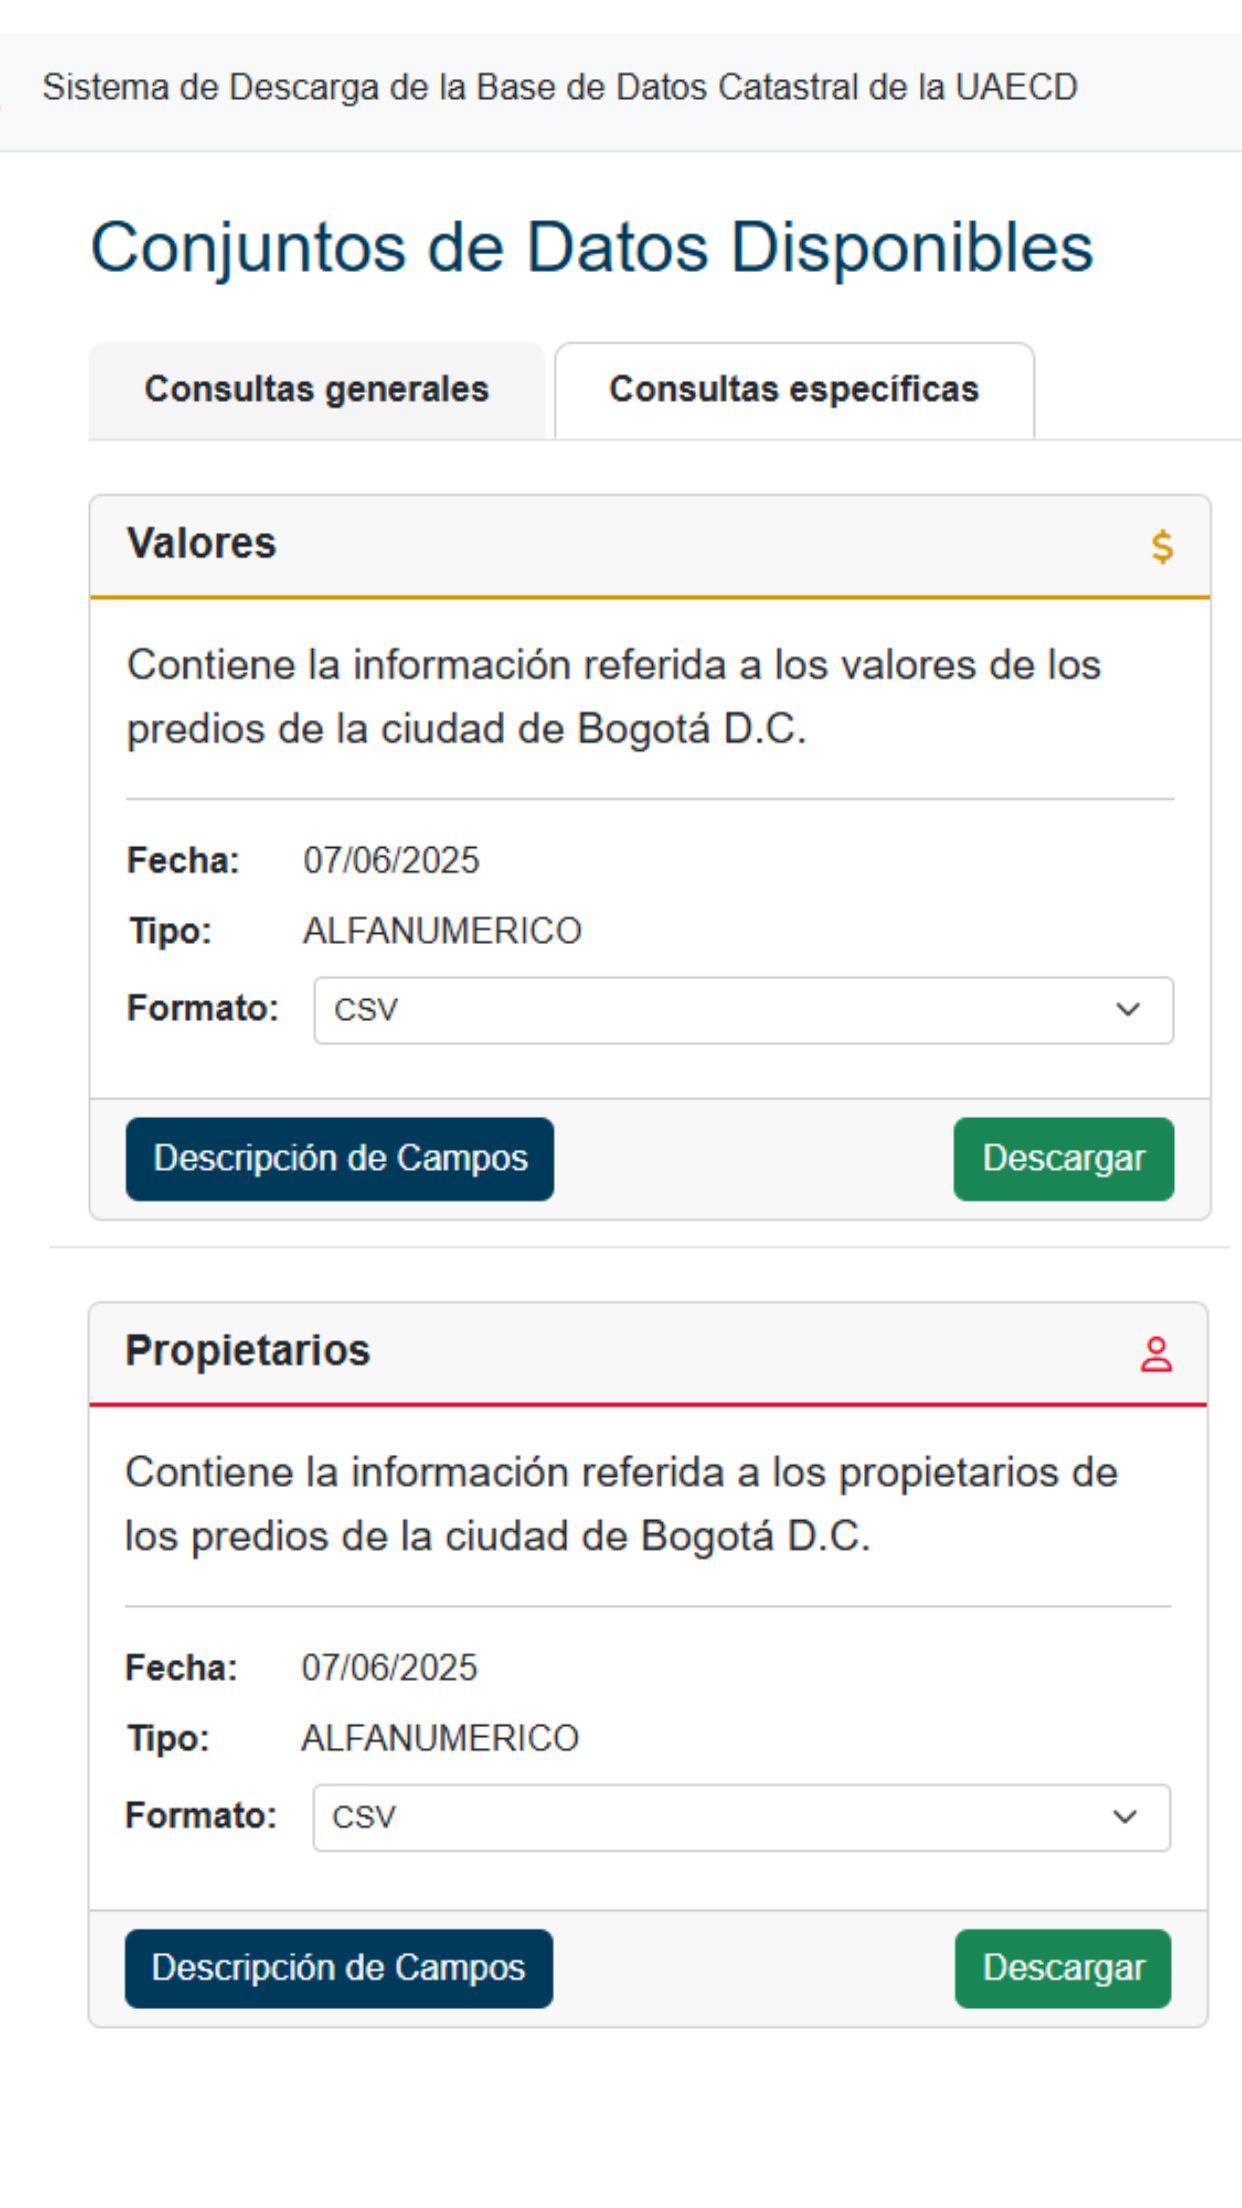Click the dollar sign icon on Valores card
1242x2208 pixels.
(x=1160, y=546)
